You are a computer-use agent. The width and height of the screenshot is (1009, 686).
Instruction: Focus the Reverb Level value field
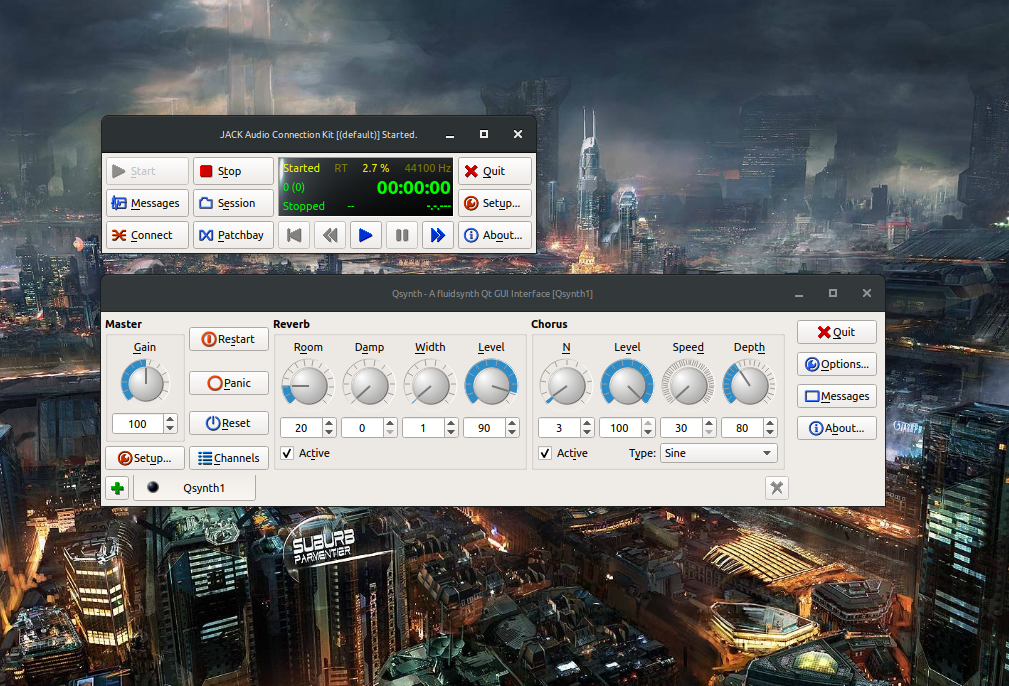(484, 428)
